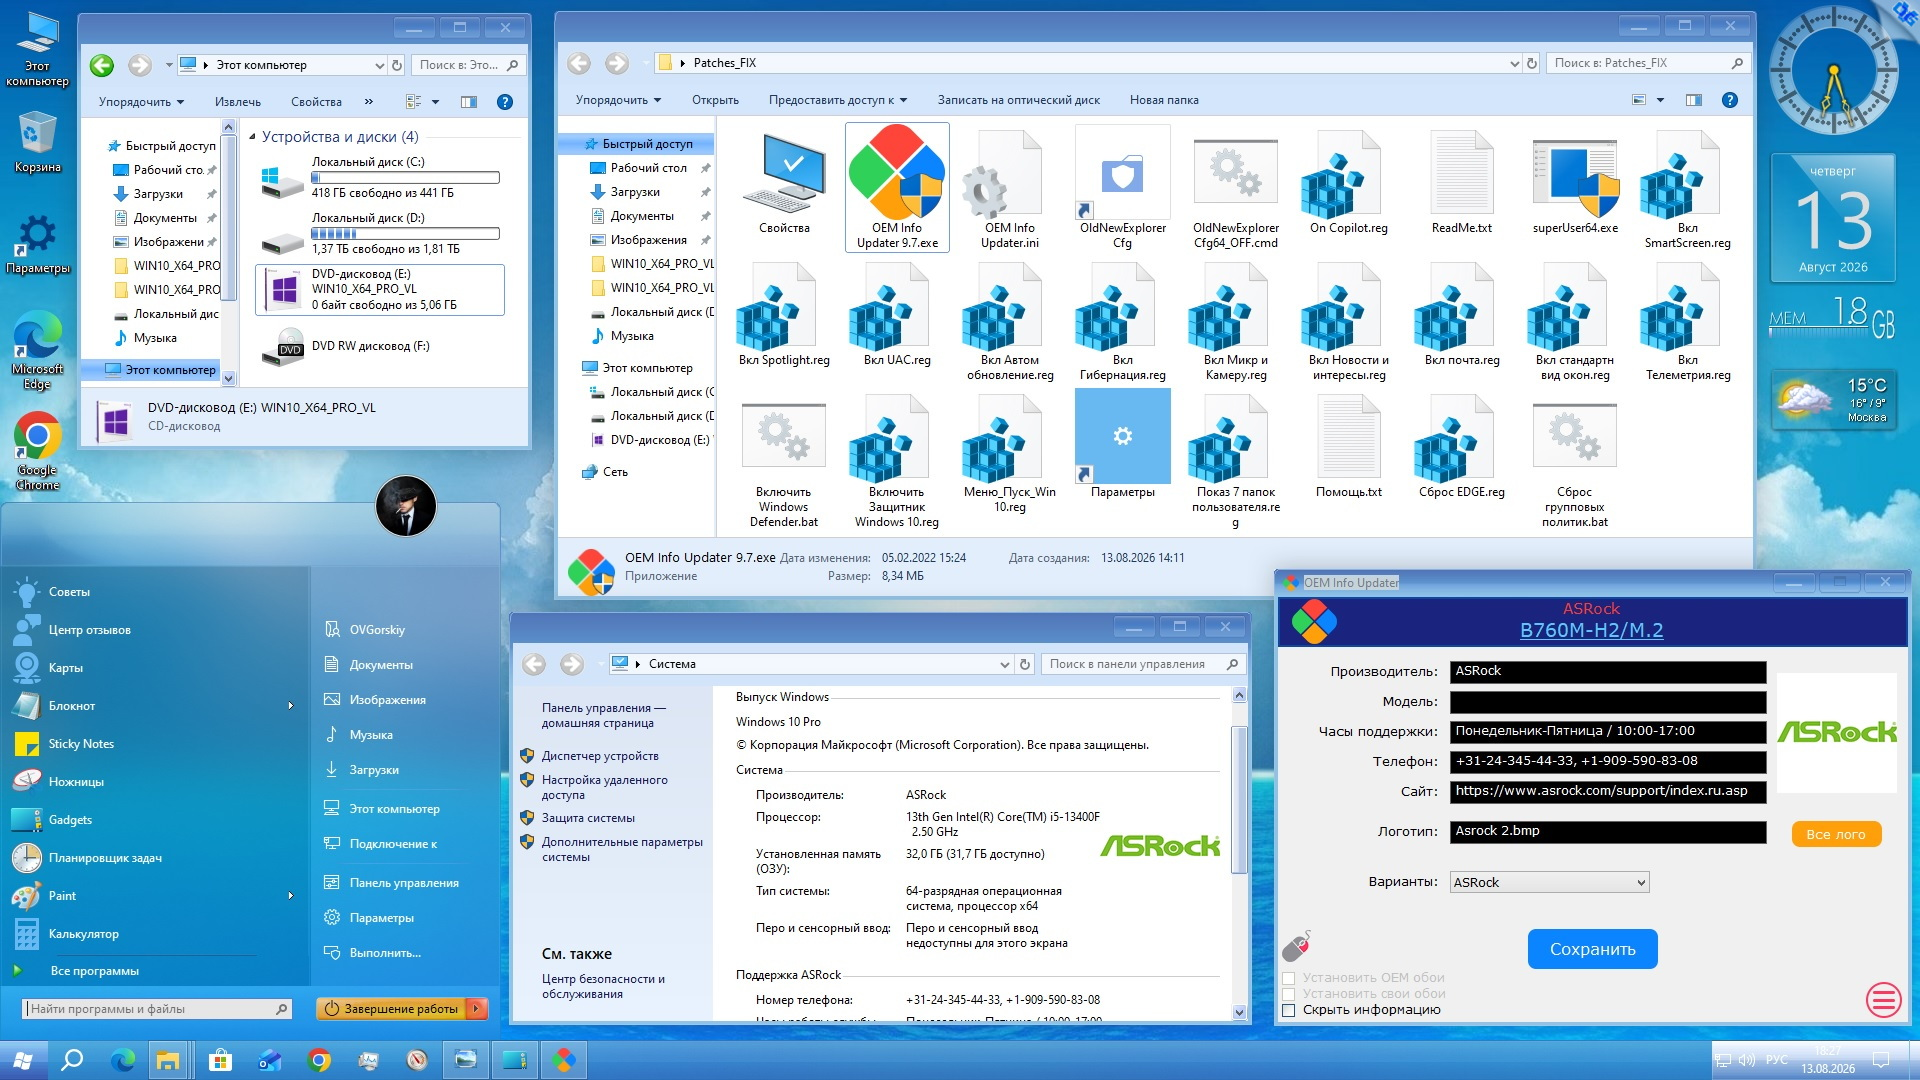Click Записать на оптический диск
1920x1080 pixels.
1018,100
